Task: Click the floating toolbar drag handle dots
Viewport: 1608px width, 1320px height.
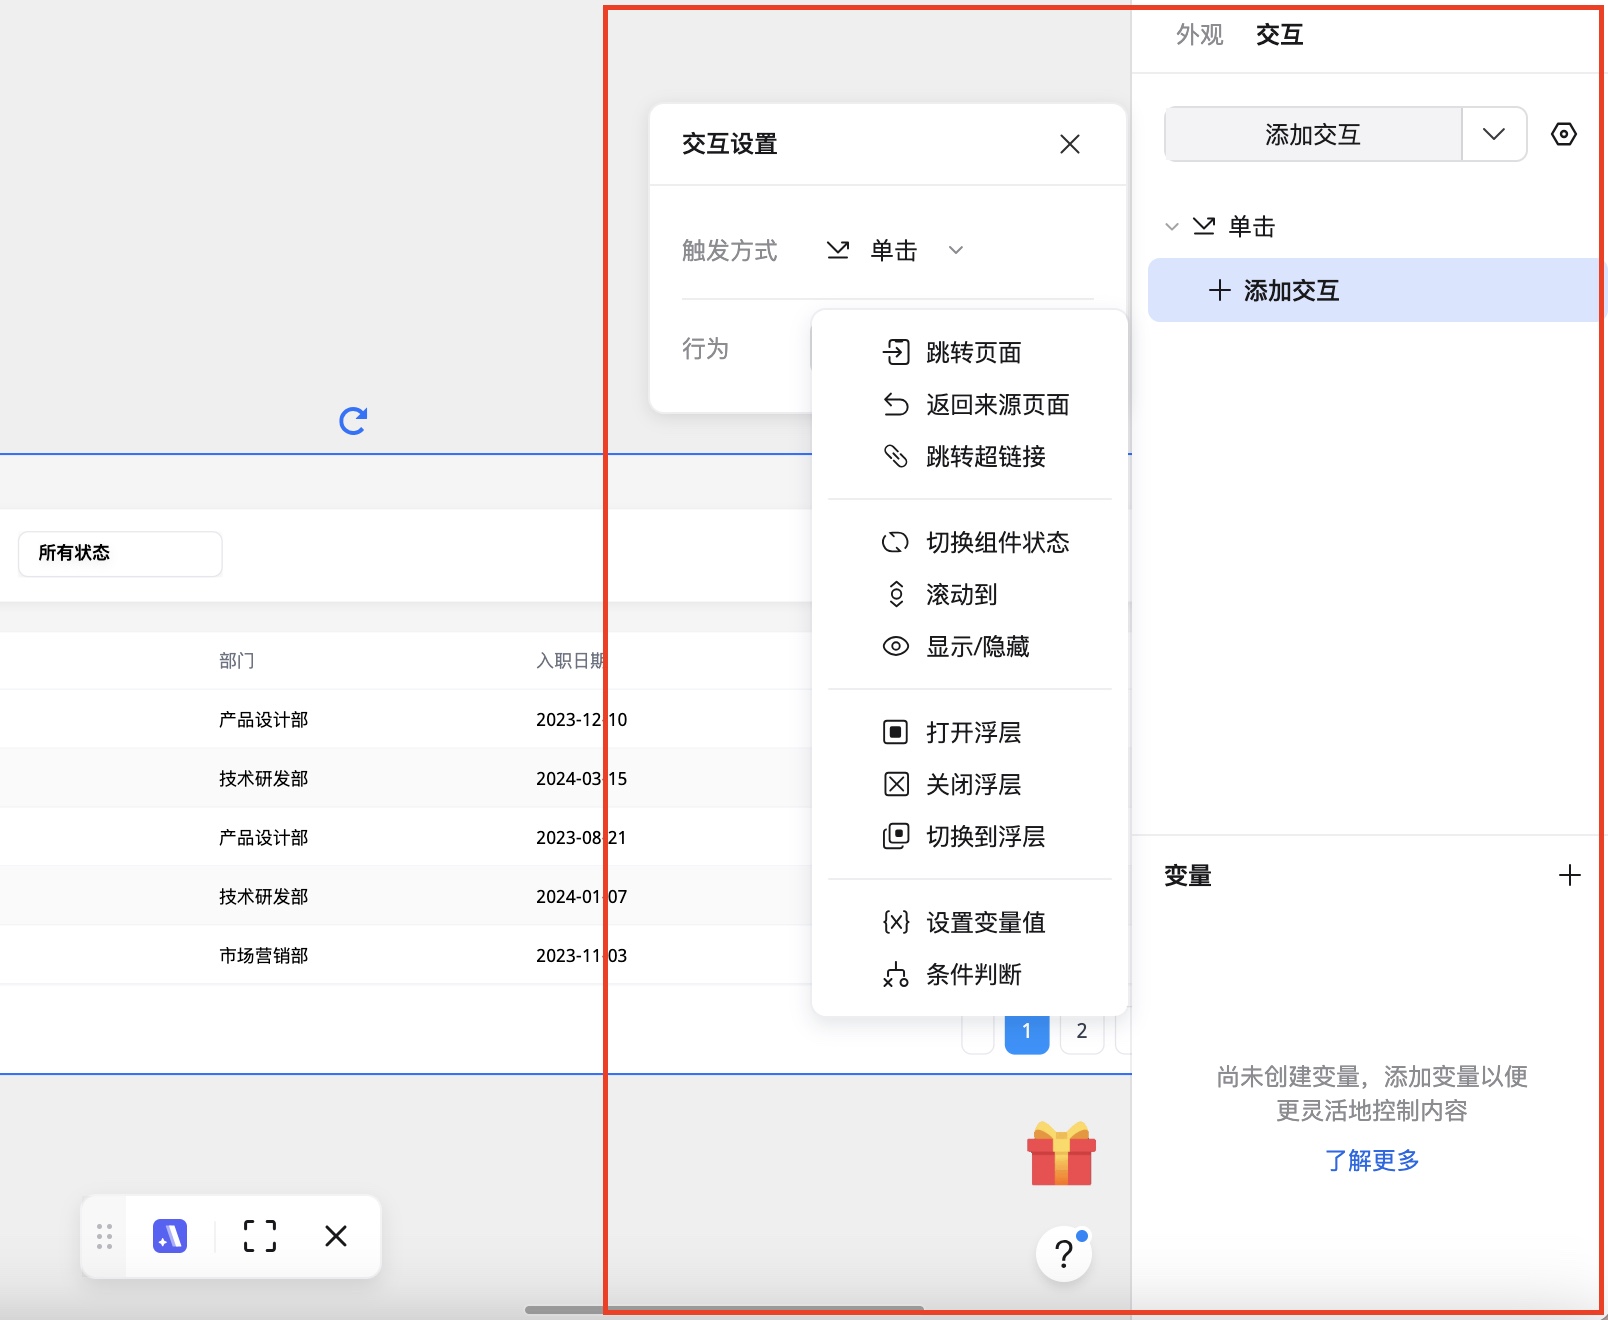Action: pos(104,1237)
